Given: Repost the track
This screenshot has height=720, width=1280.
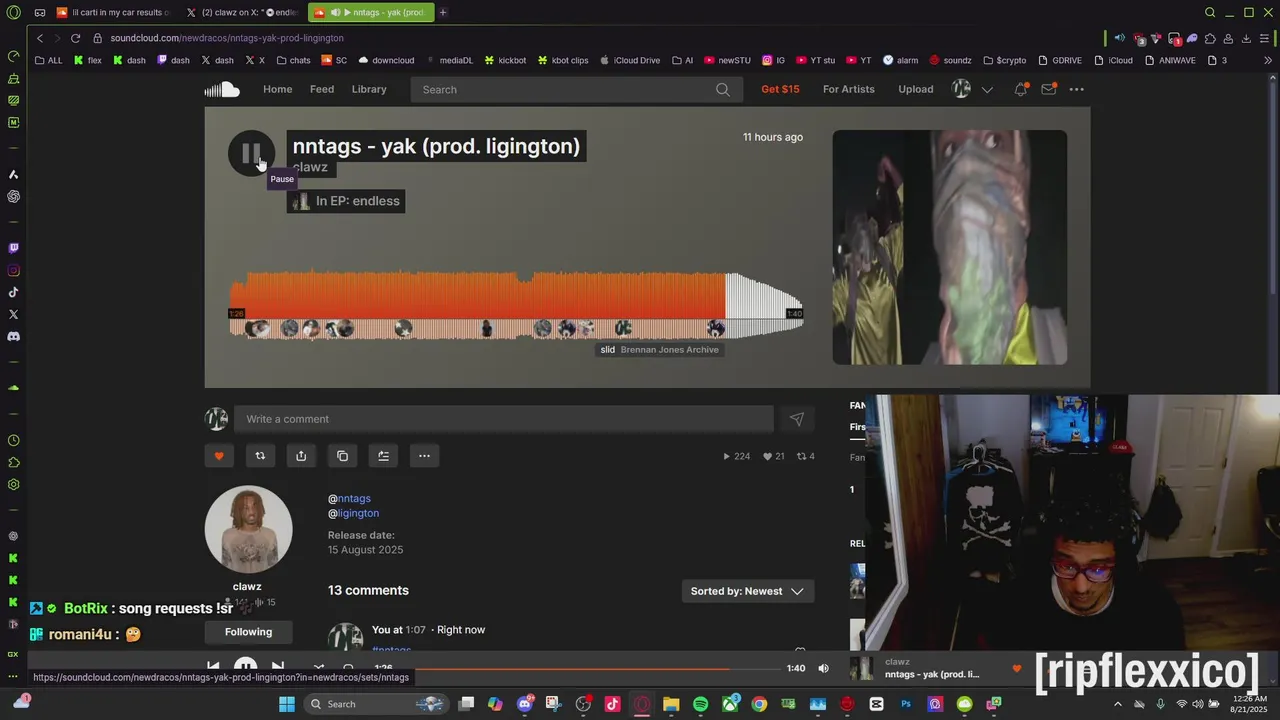Looking at the screenshot, I should (x=260, y=456).
